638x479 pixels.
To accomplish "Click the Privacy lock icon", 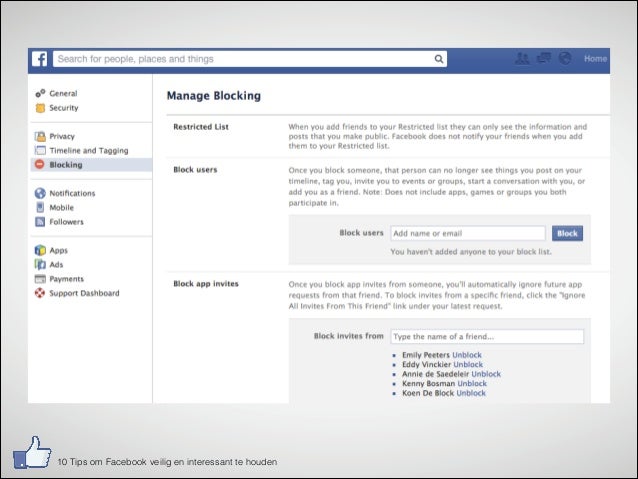I will click(x=40, y=136).
